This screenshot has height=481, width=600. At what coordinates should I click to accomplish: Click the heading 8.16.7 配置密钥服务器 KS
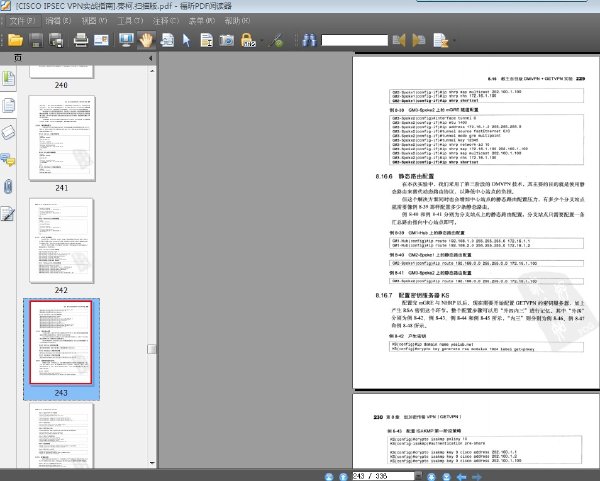coord(412,295)
